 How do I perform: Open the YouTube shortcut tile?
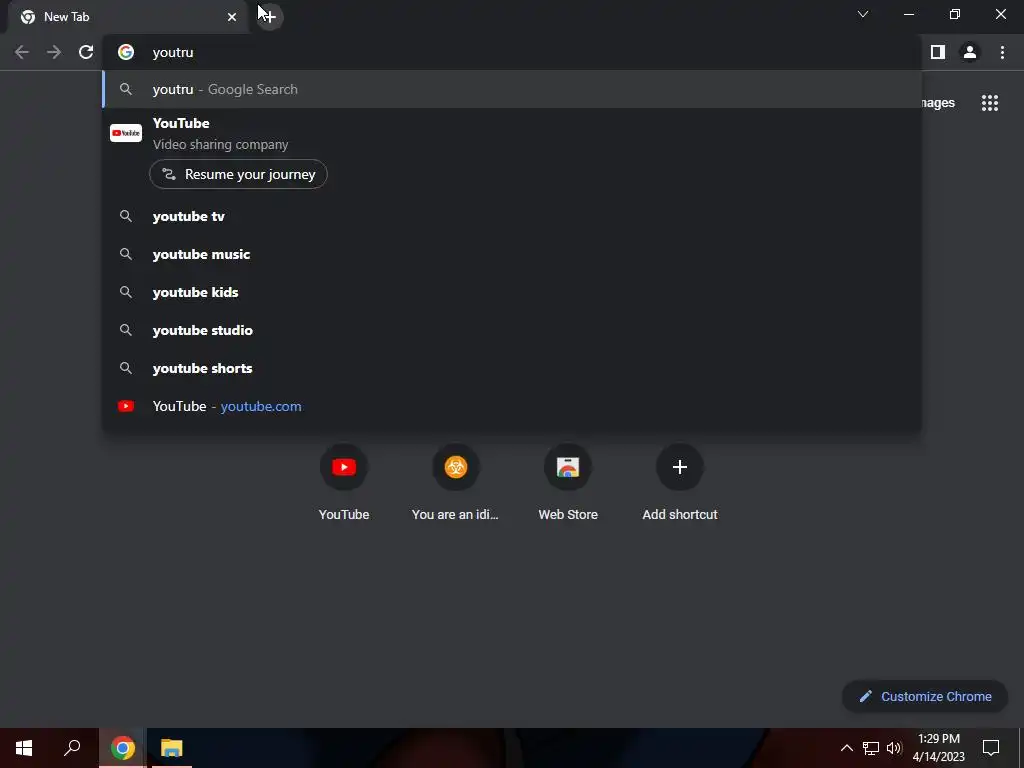pos(344,483)
